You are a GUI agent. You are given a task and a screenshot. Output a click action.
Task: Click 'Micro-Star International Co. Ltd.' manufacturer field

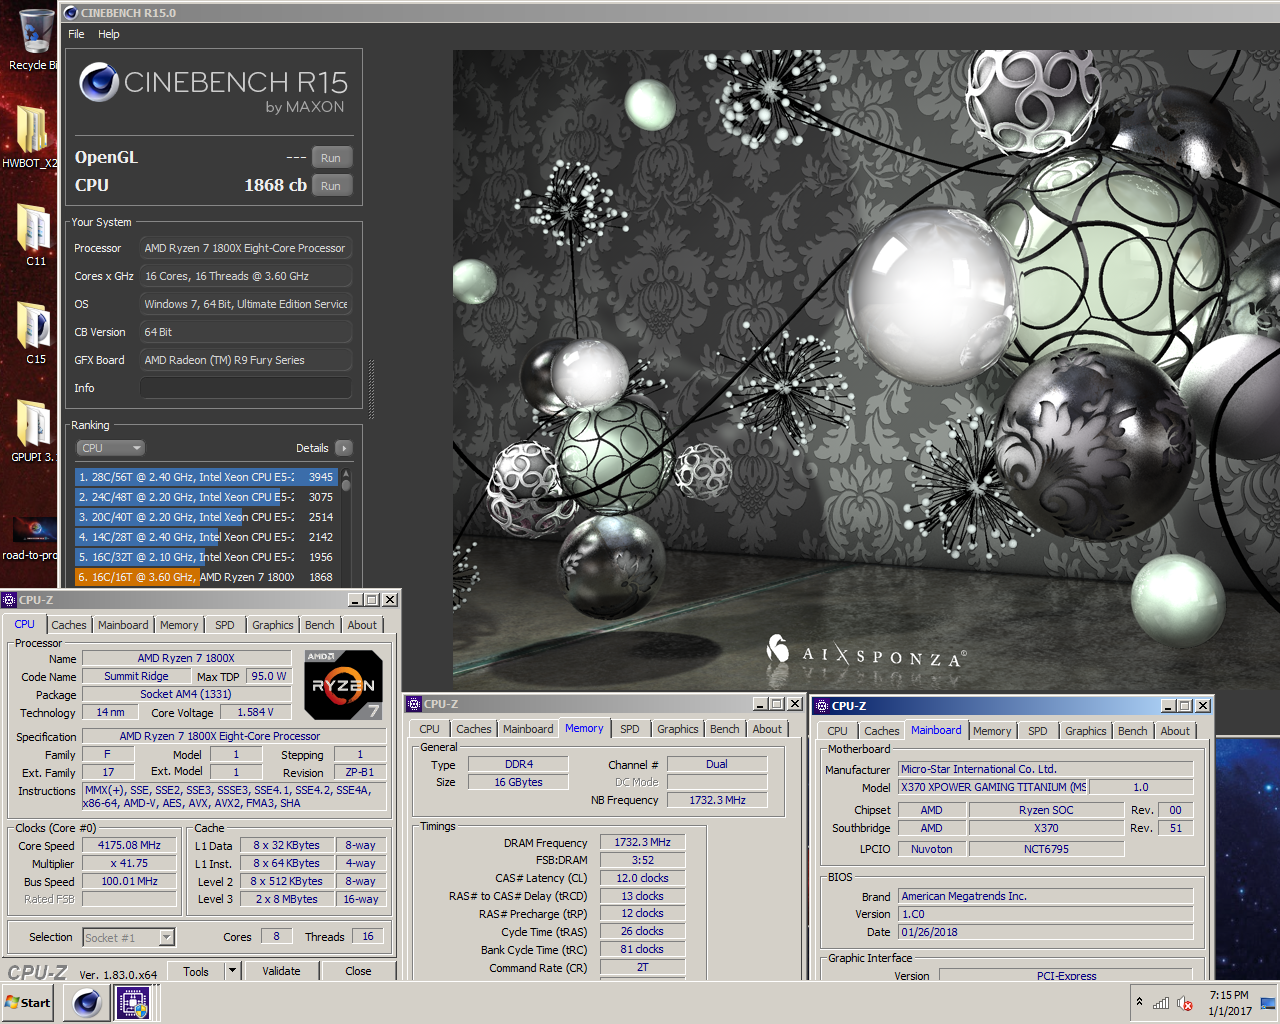(1046, 769)
